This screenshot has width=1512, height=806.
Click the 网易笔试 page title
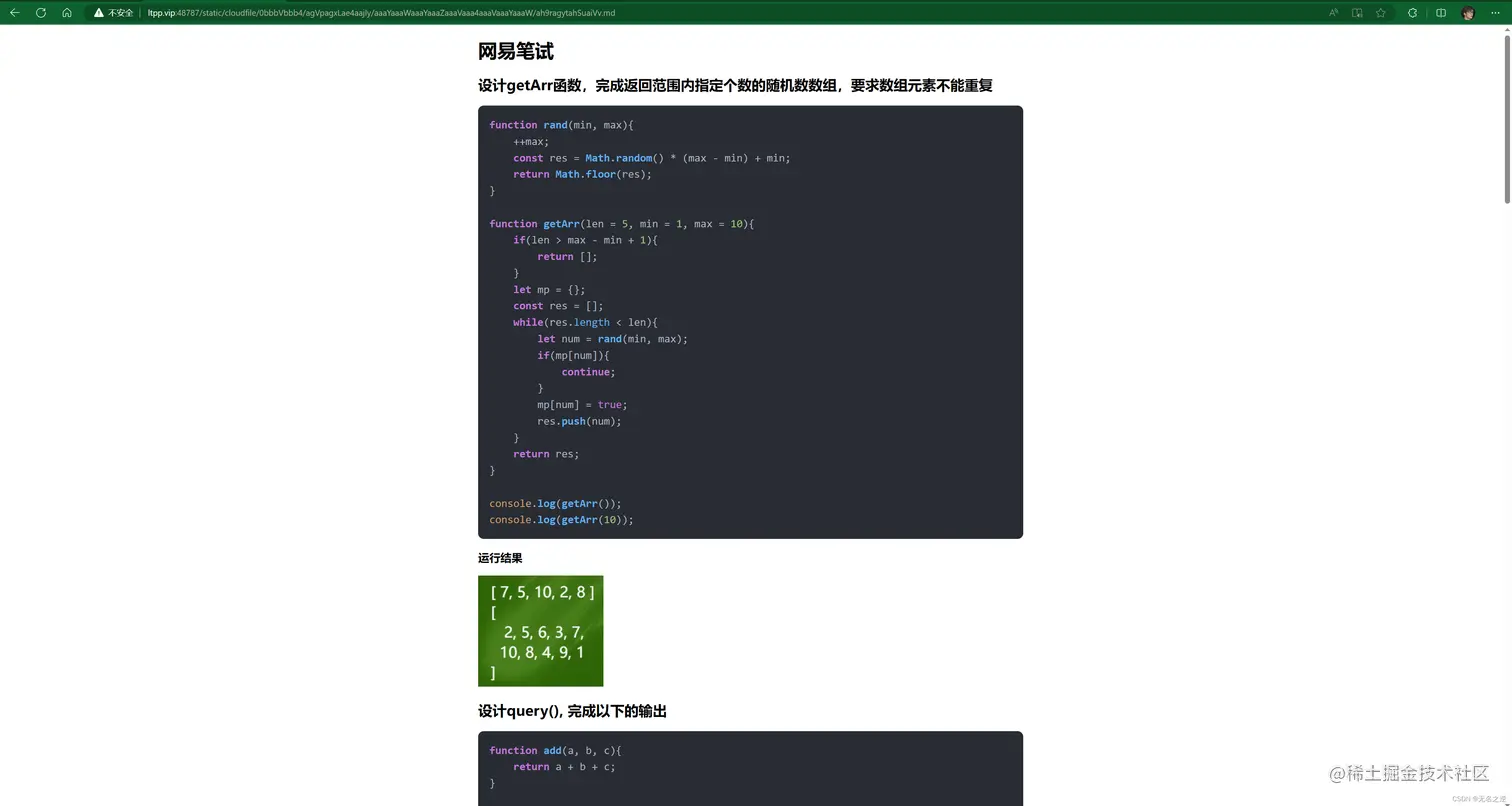tap(516, 51)
